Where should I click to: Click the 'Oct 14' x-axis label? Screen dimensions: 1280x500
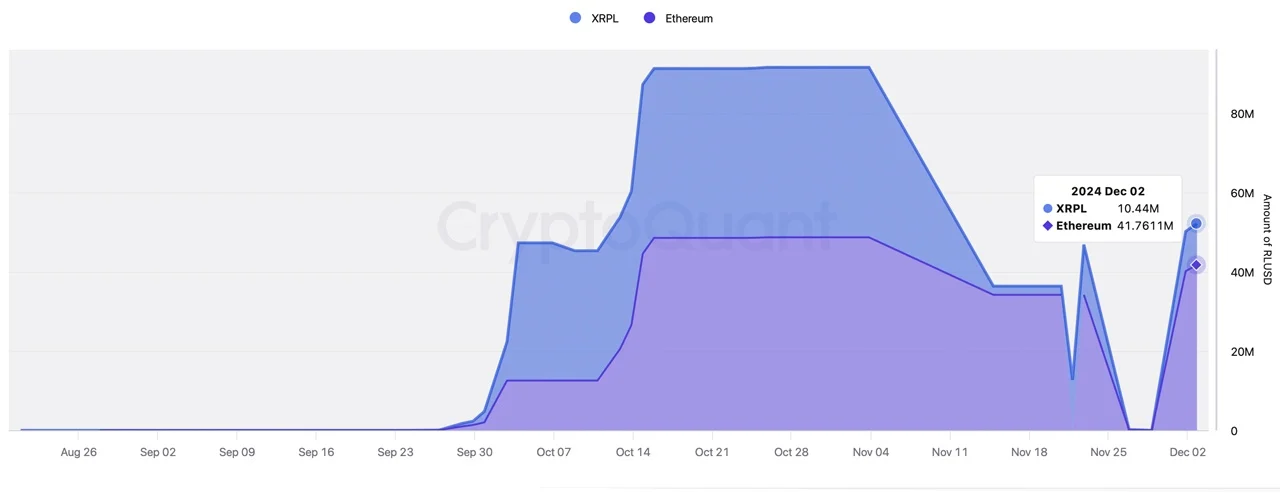click(632, 452)
